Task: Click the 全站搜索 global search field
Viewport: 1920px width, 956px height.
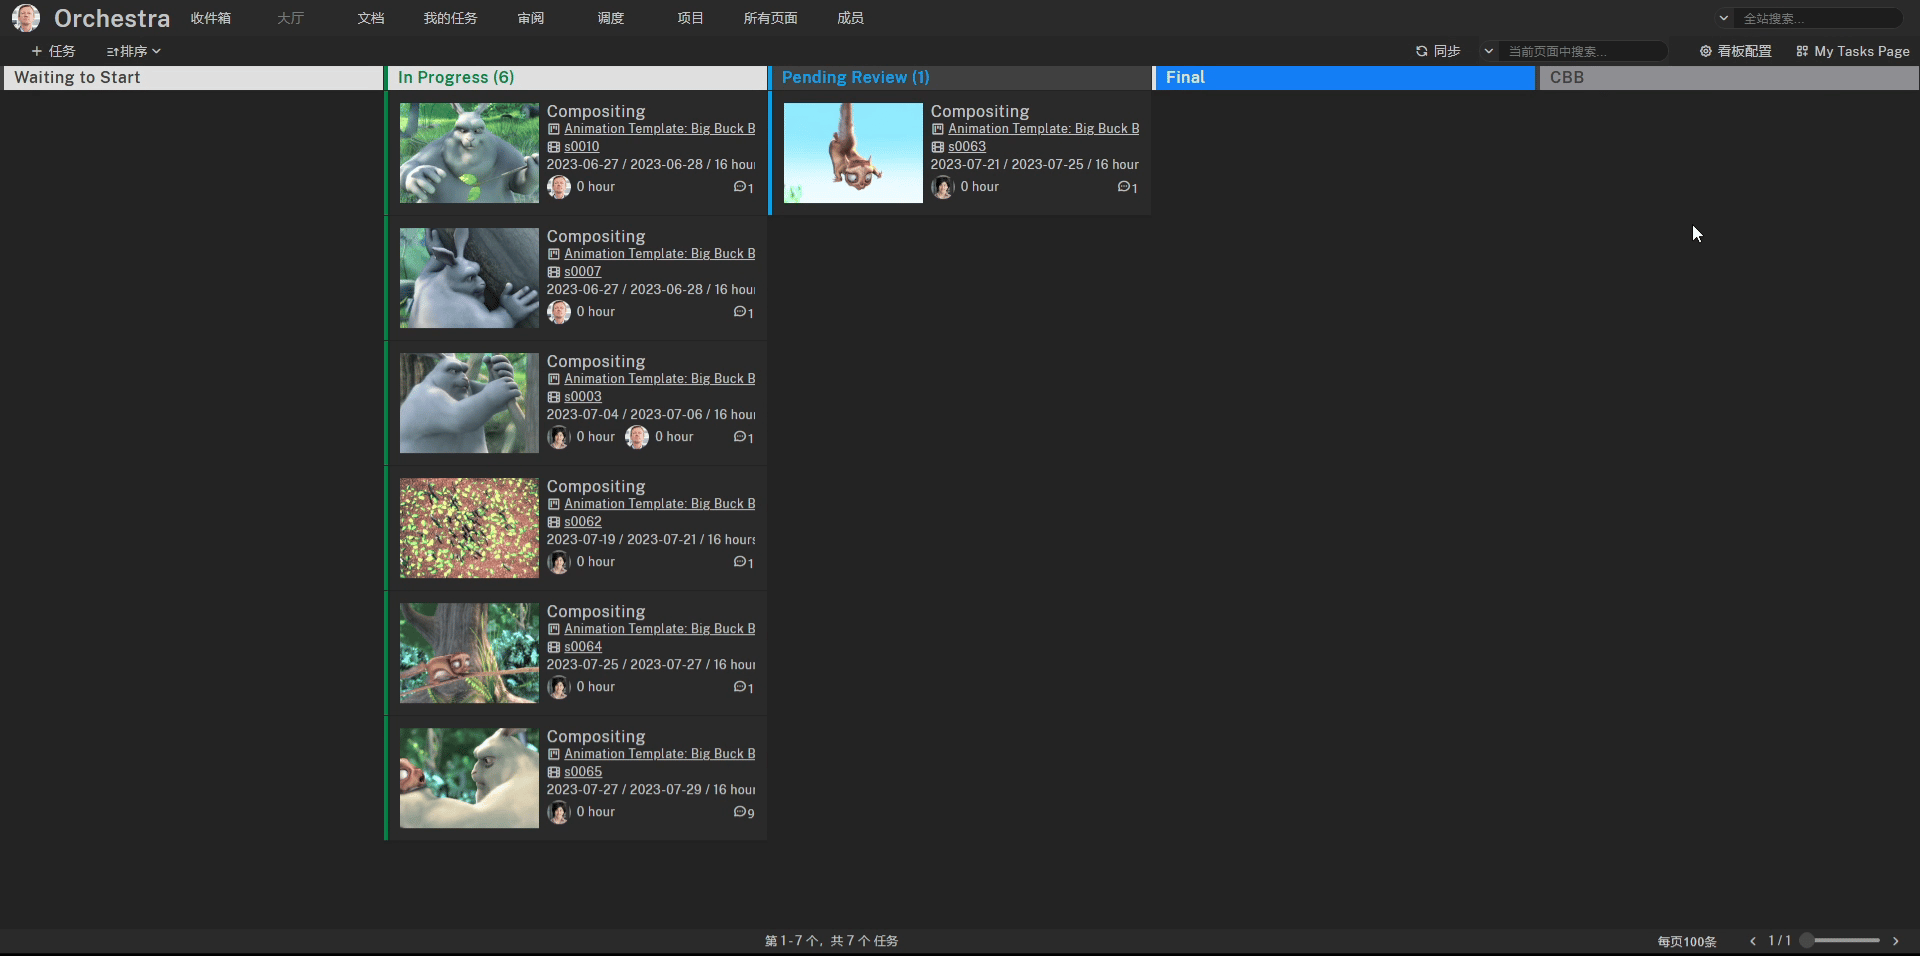Action: tap(1820, 18)
